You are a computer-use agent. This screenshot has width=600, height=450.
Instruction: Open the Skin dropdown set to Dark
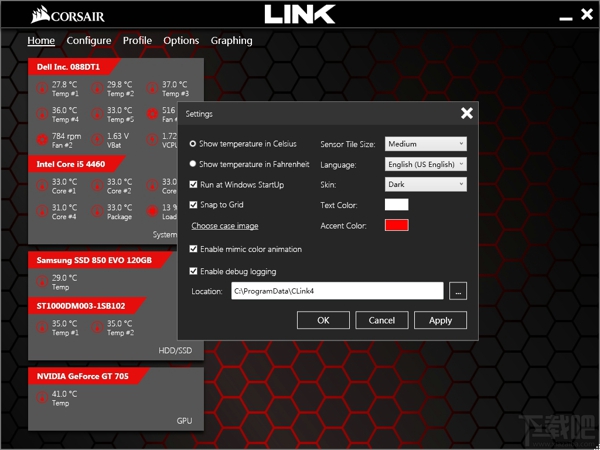426,184
